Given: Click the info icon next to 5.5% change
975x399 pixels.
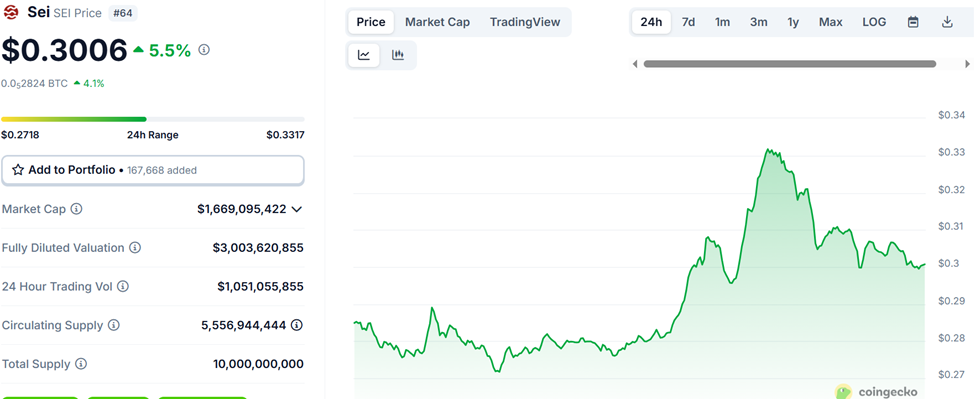Looking at the screenshot, I should point(204,50).
